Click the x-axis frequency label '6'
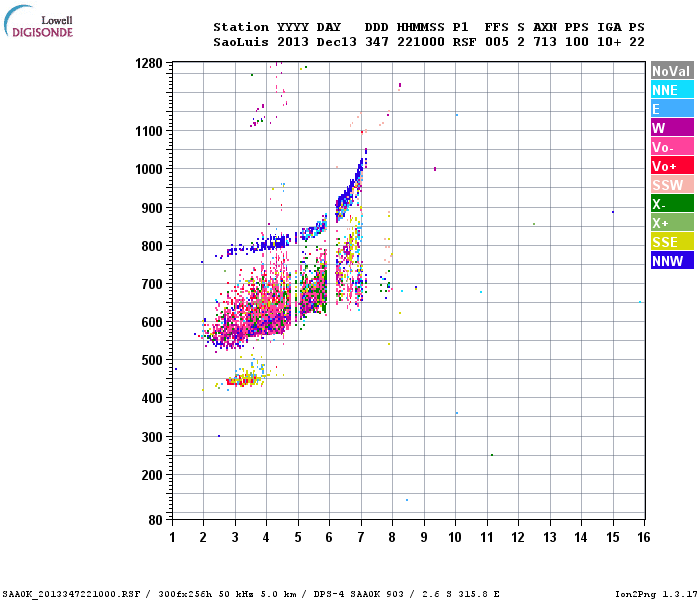The height and width of the screenshot is (600, 700). tap(329, 537)
